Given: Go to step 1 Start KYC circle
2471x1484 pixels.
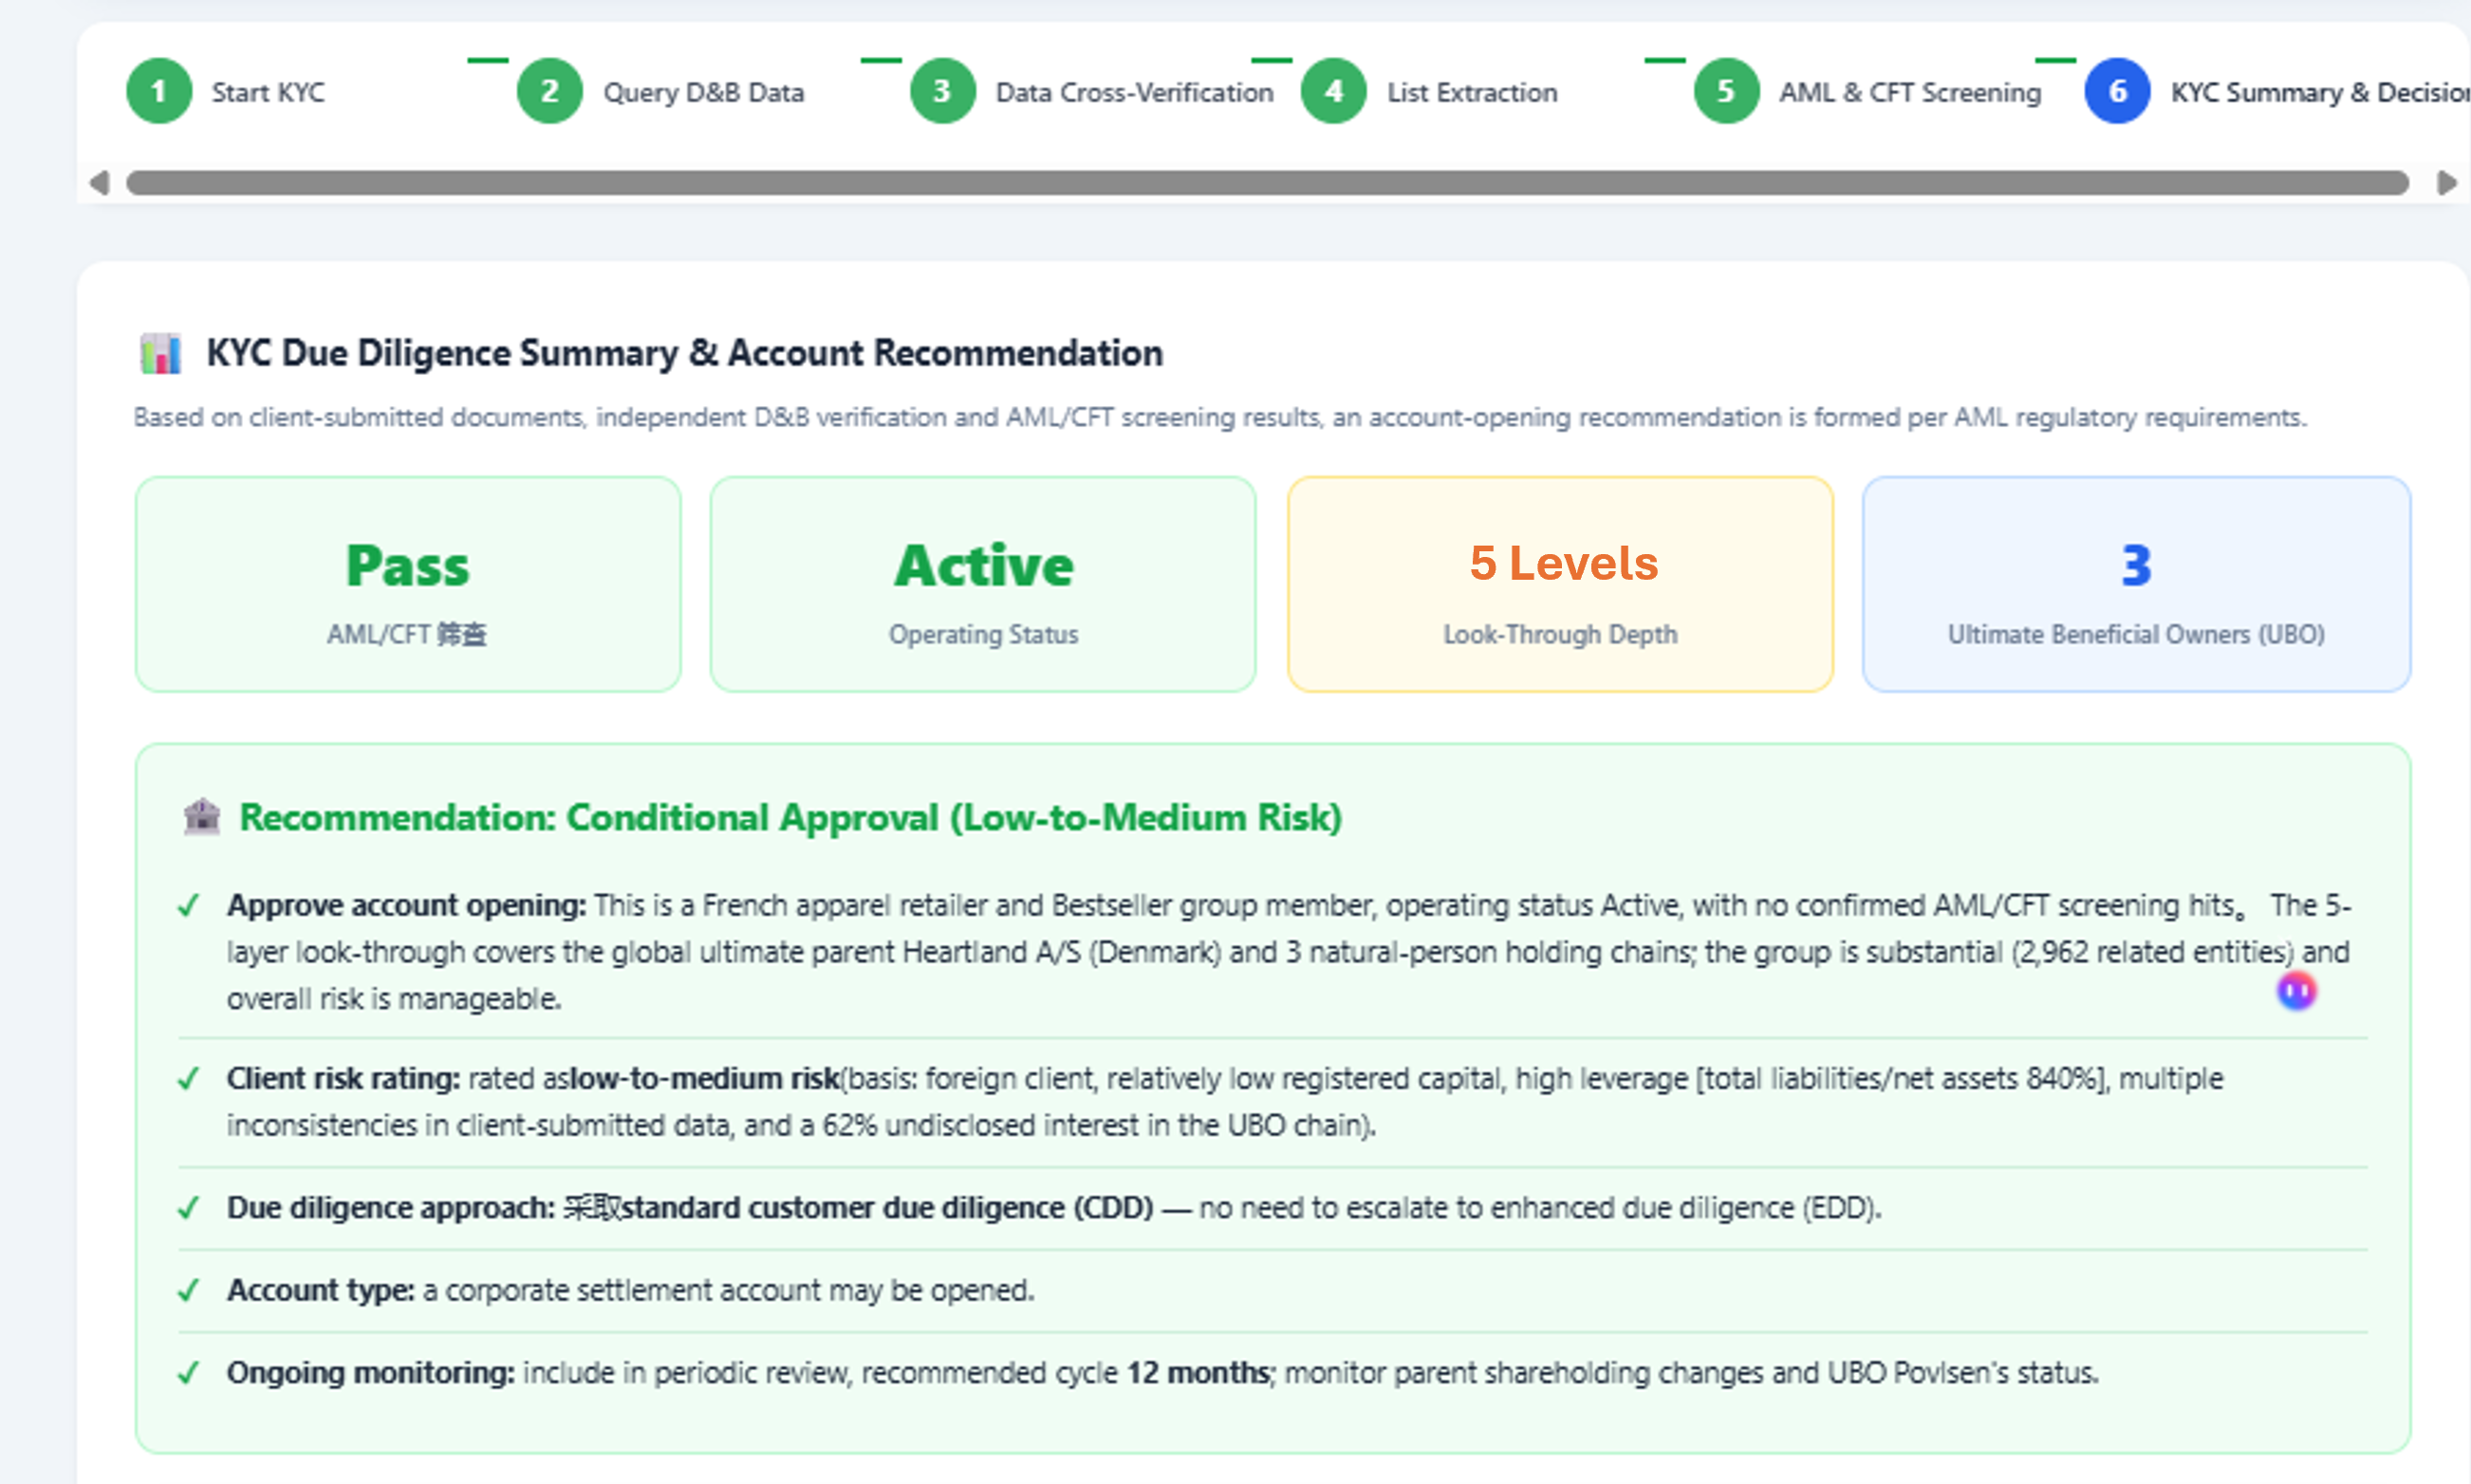Looking at the screenshot, I should pos(159,92).
